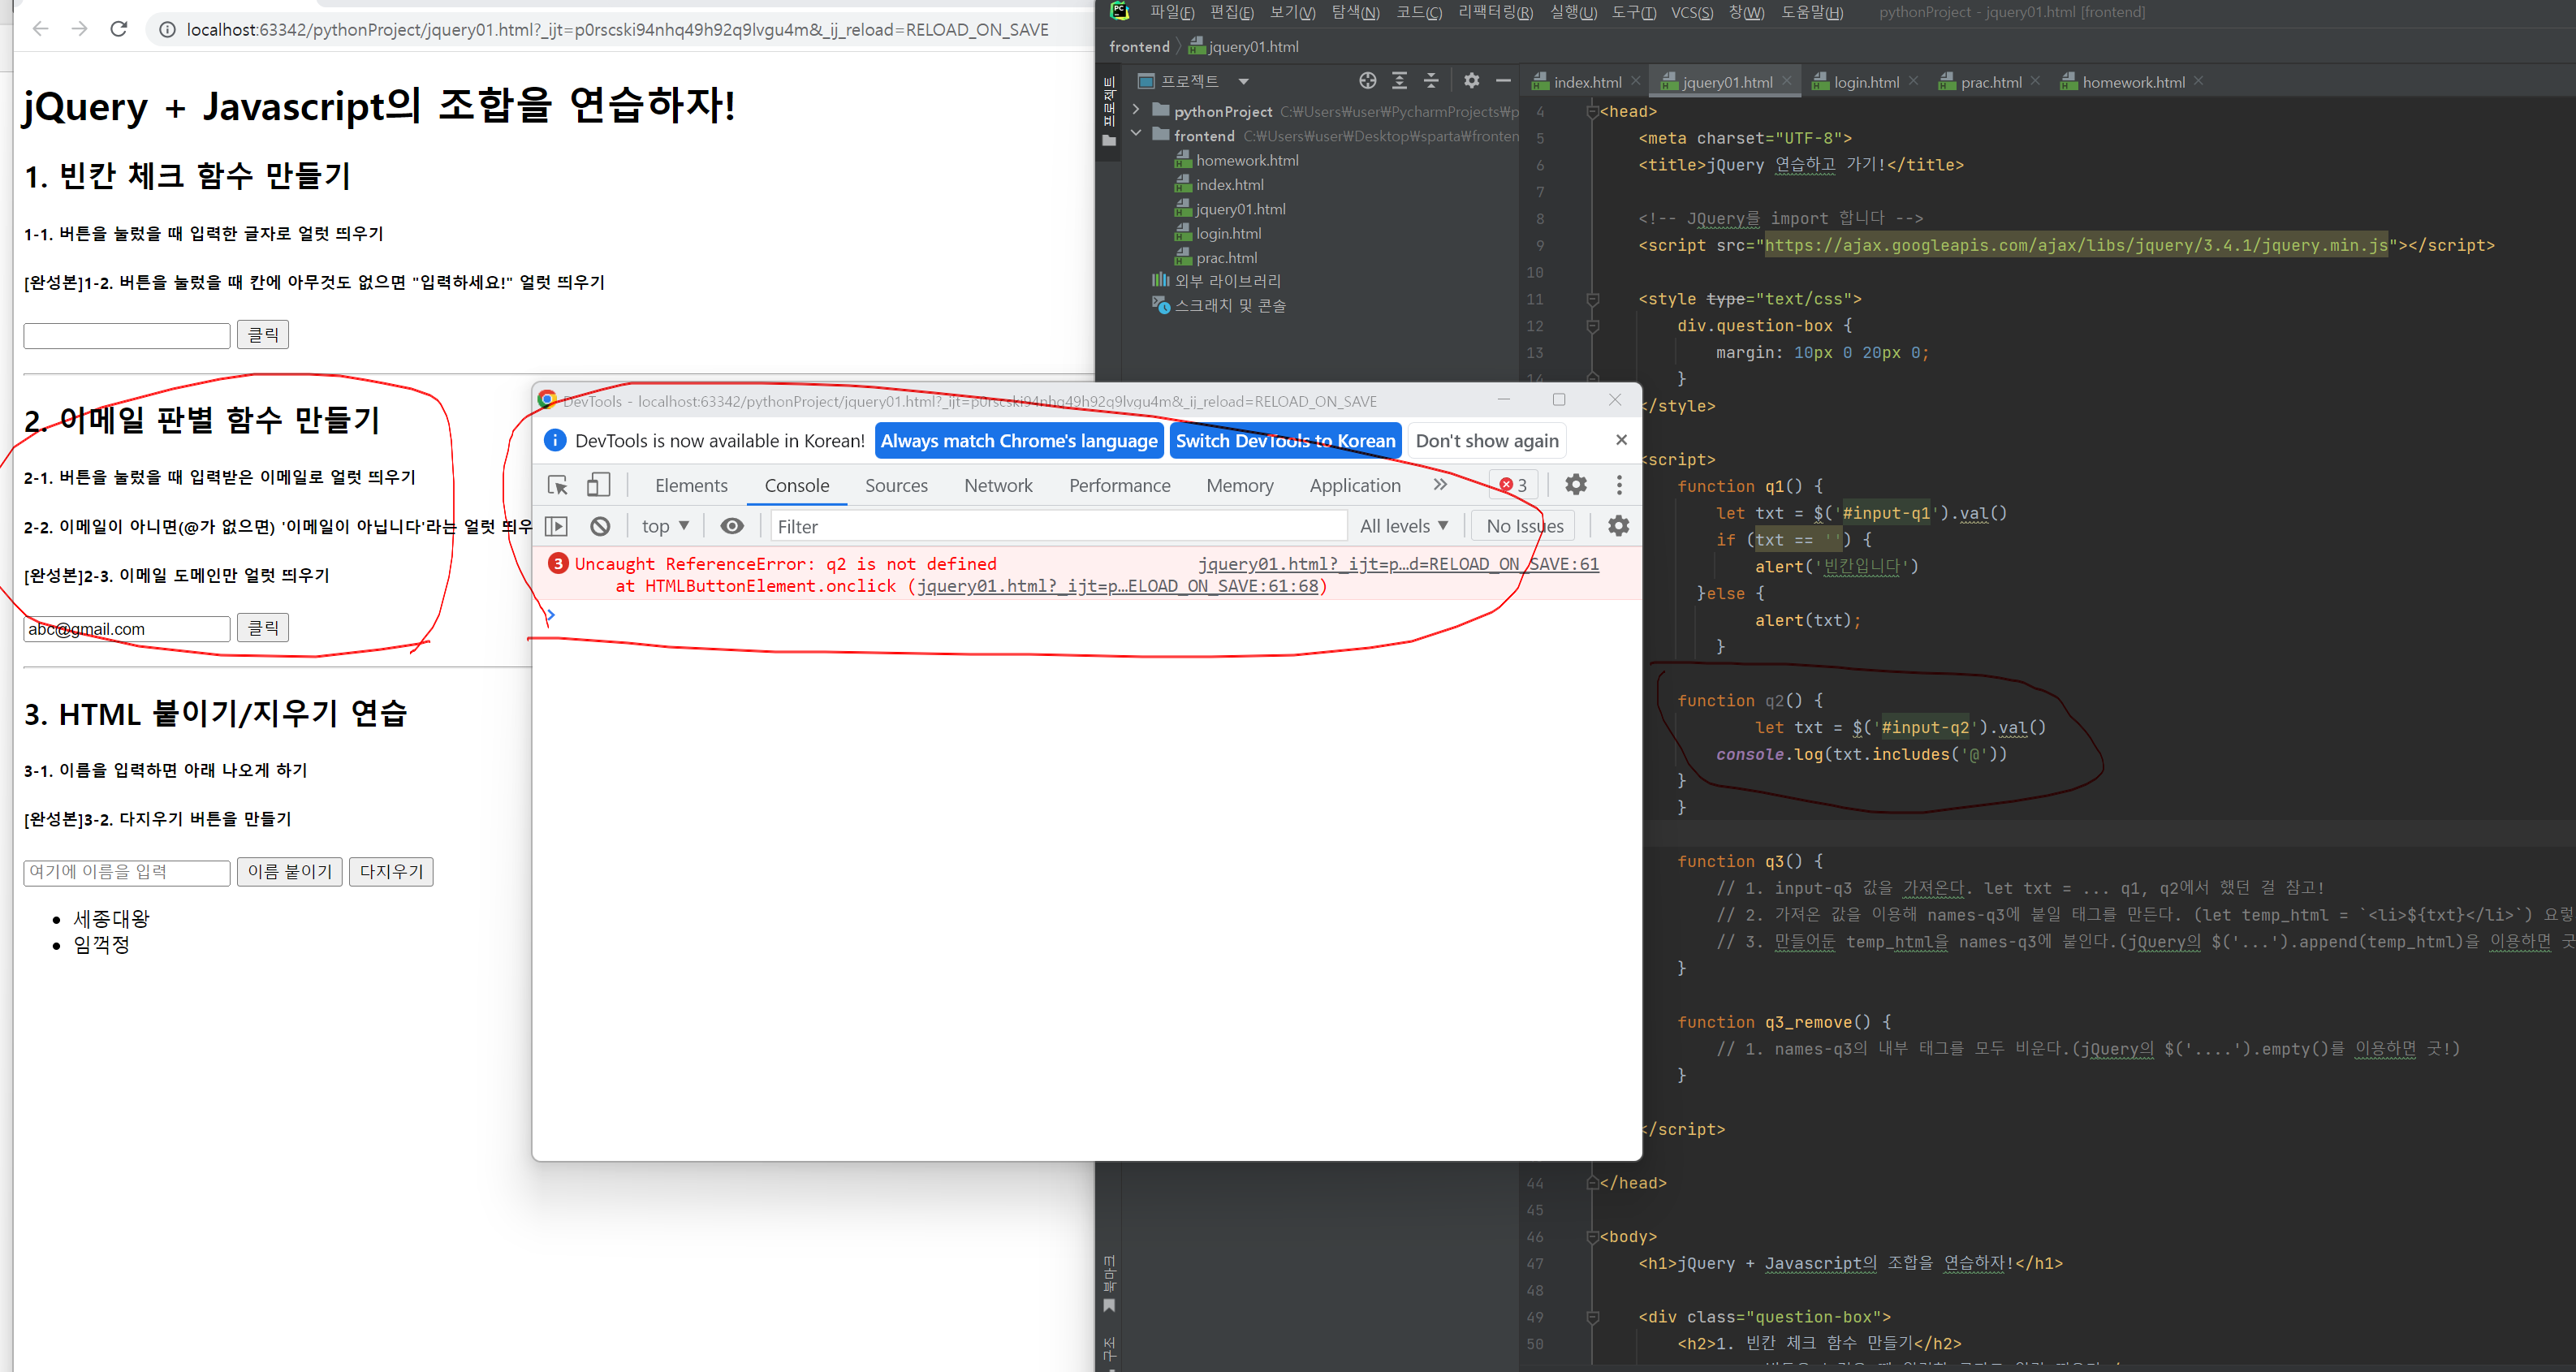
Task: Focus the console Filter input field
Action: tap(1058, 526)
